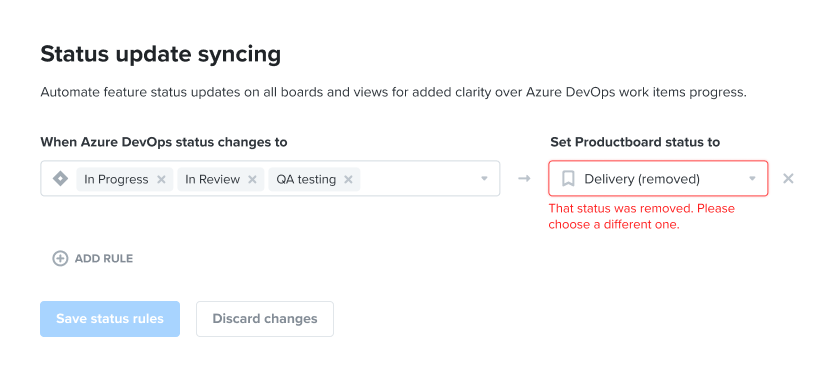
Task: Open the Delivery (removed) status dropdown
Action: pyautogui.click(x=658, y=179)
